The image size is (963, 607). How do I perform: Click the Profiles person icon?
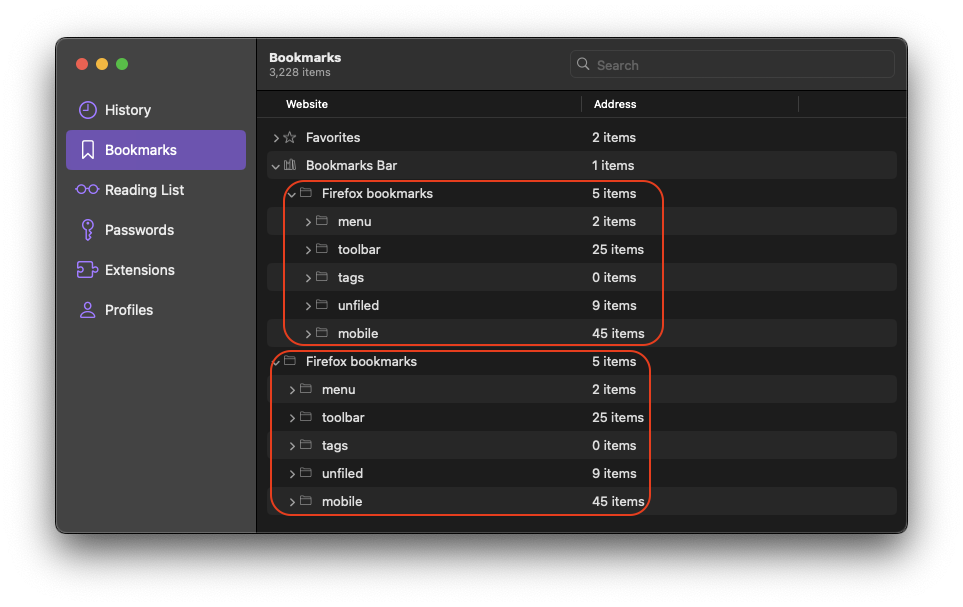point(88,310)
